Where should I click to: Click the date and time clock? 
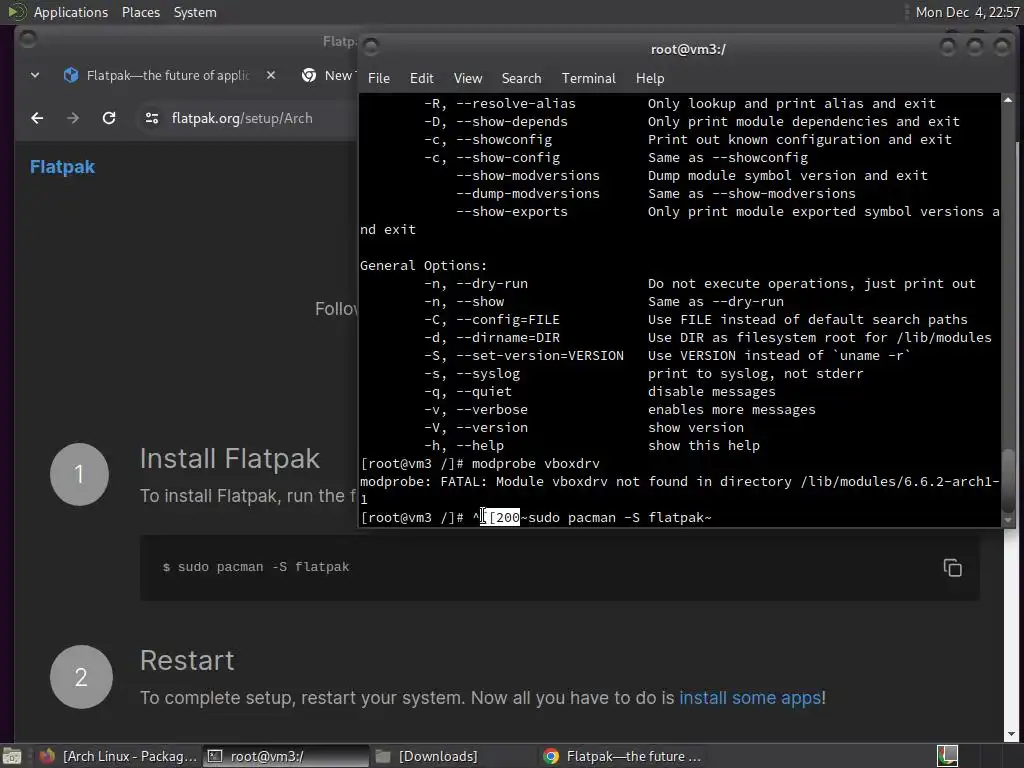[967, 12]
